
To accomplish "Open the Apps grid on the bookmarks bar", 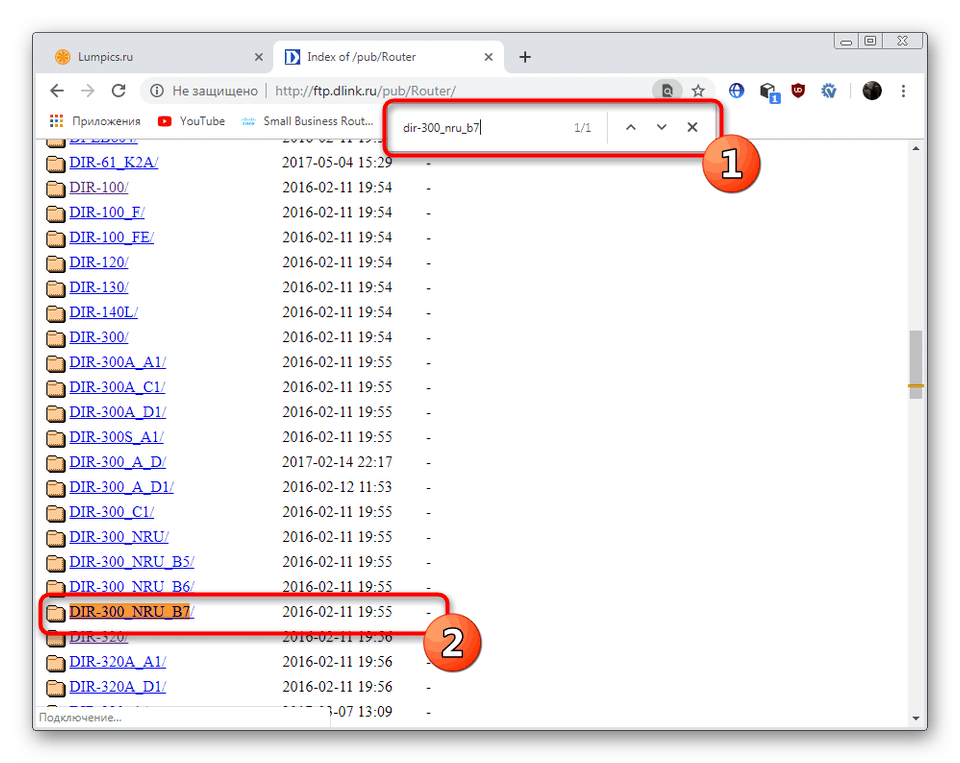I will coord(56,121).
